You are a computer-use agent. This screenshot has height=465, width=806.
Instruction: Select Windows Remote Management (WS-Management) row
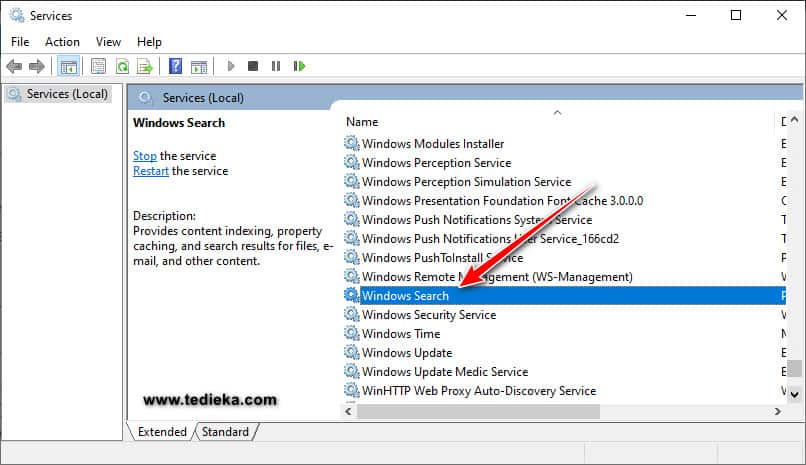point(564,276)
